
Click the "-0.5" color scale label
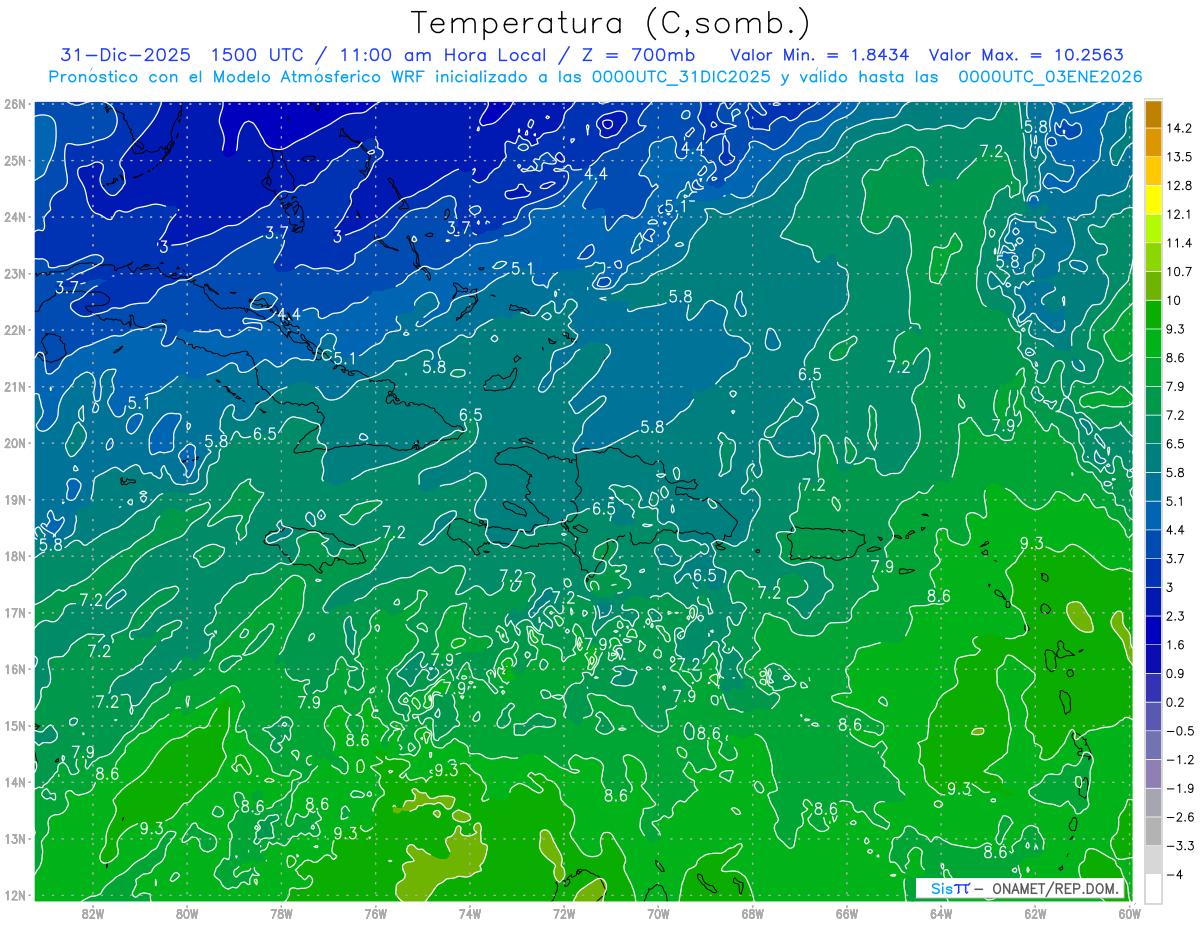(x=1180, y=731)
